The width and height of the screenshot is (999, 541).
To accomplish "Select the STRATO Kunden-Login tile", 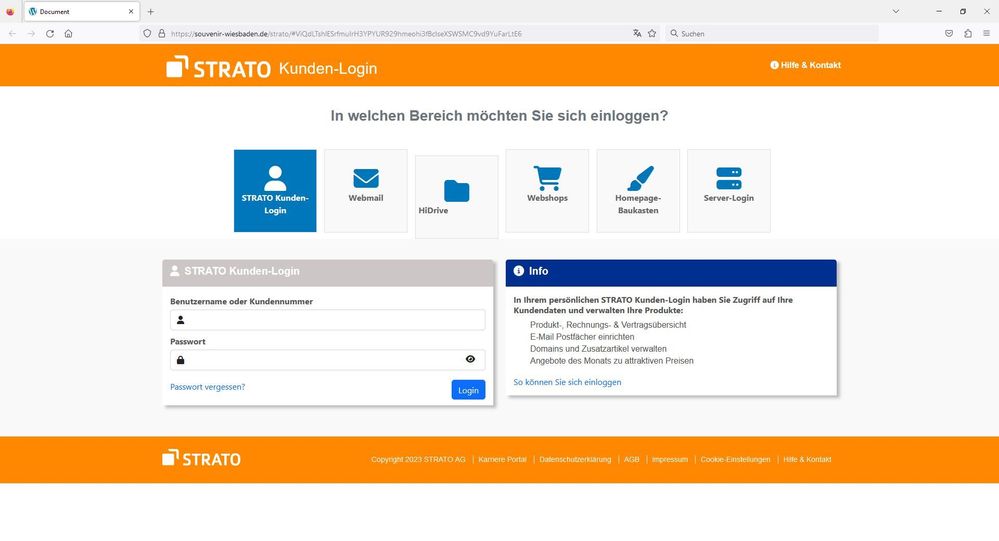I will (x=275, y=190).
